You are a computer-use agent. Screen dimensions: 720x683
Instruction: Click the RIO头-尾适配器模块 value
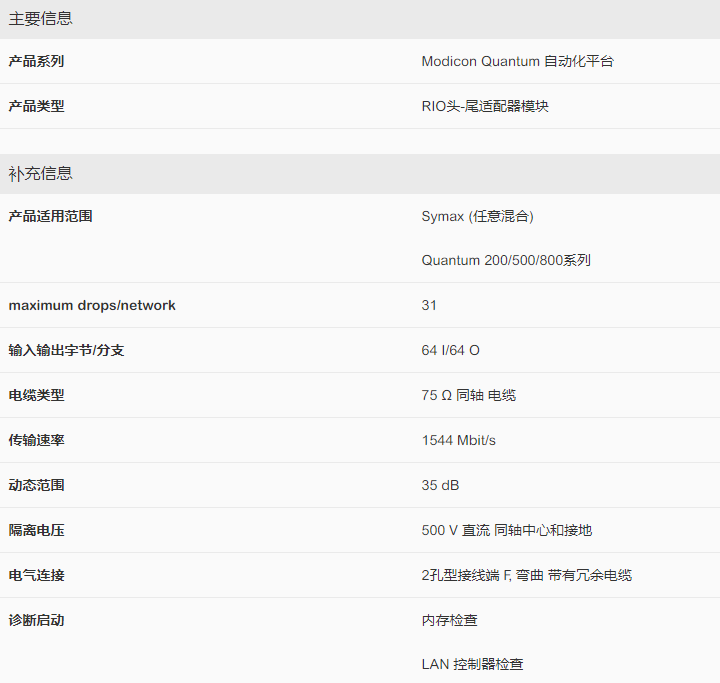pyautogui.click(x=485, y=106)
